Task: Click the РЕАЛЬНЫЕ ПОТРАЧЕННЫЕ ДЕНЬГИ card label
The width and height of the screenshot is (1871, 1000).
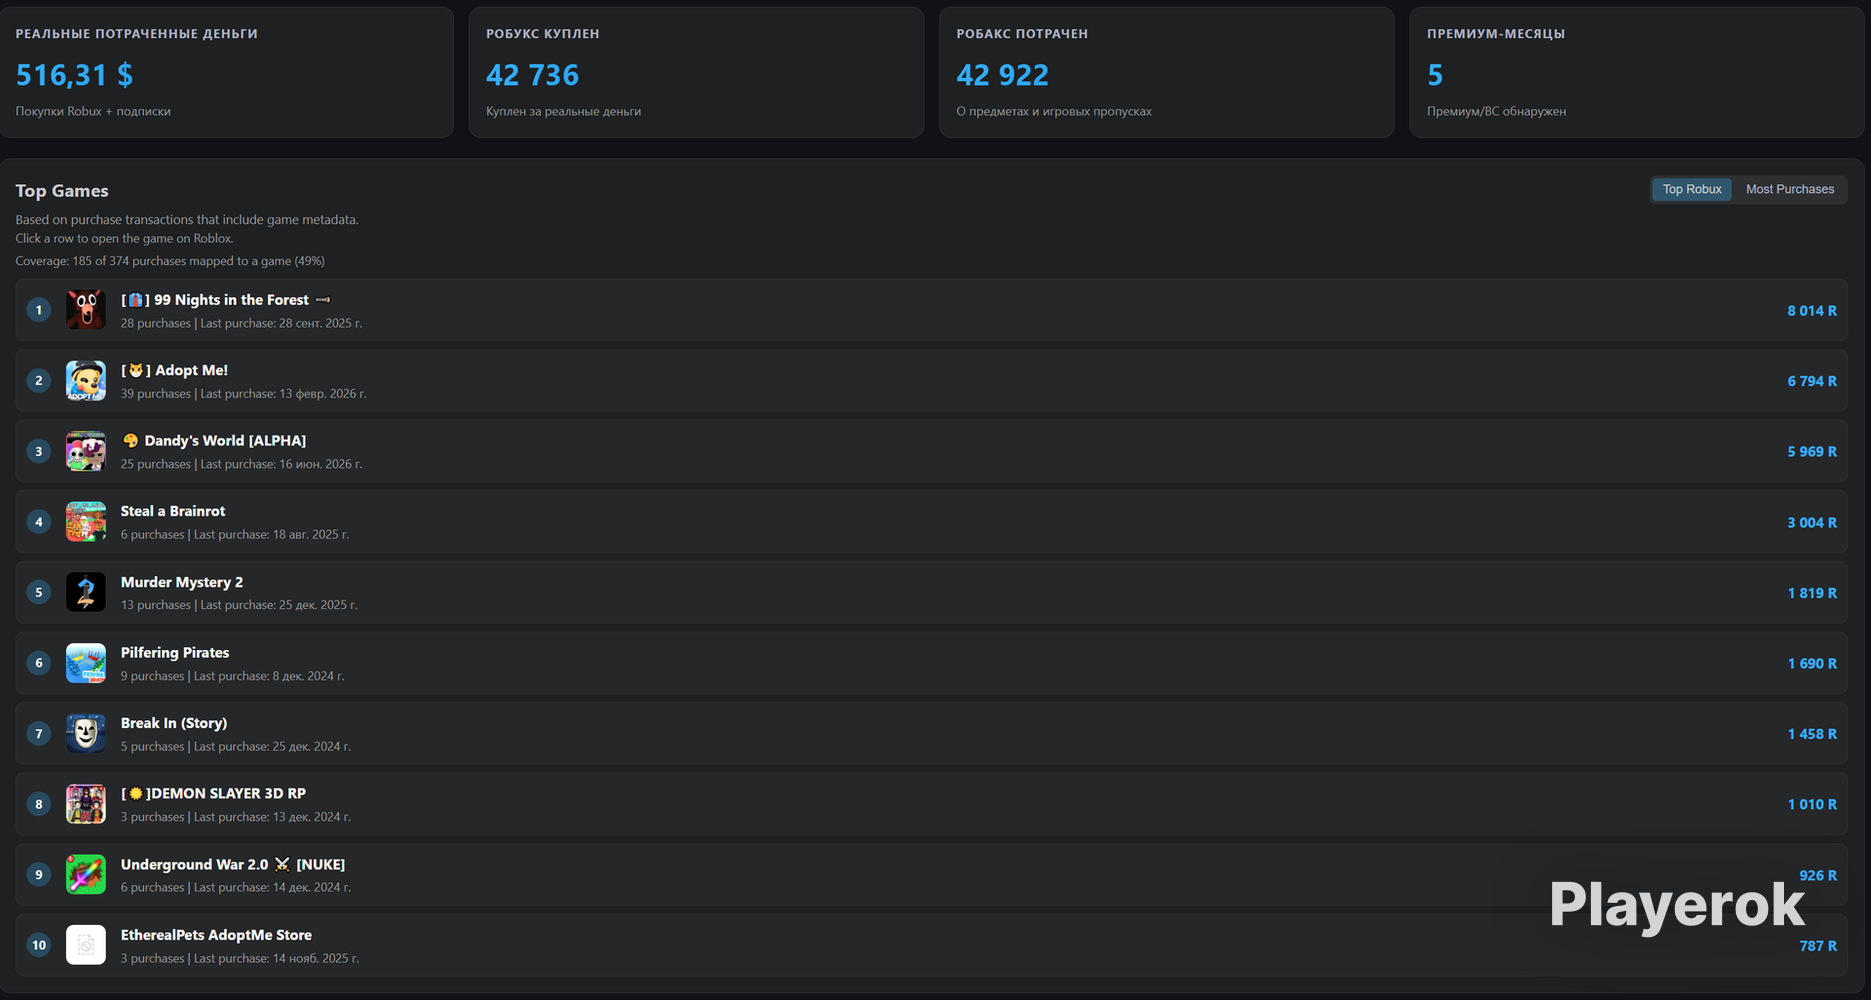Action: click(x=137, y=34)
